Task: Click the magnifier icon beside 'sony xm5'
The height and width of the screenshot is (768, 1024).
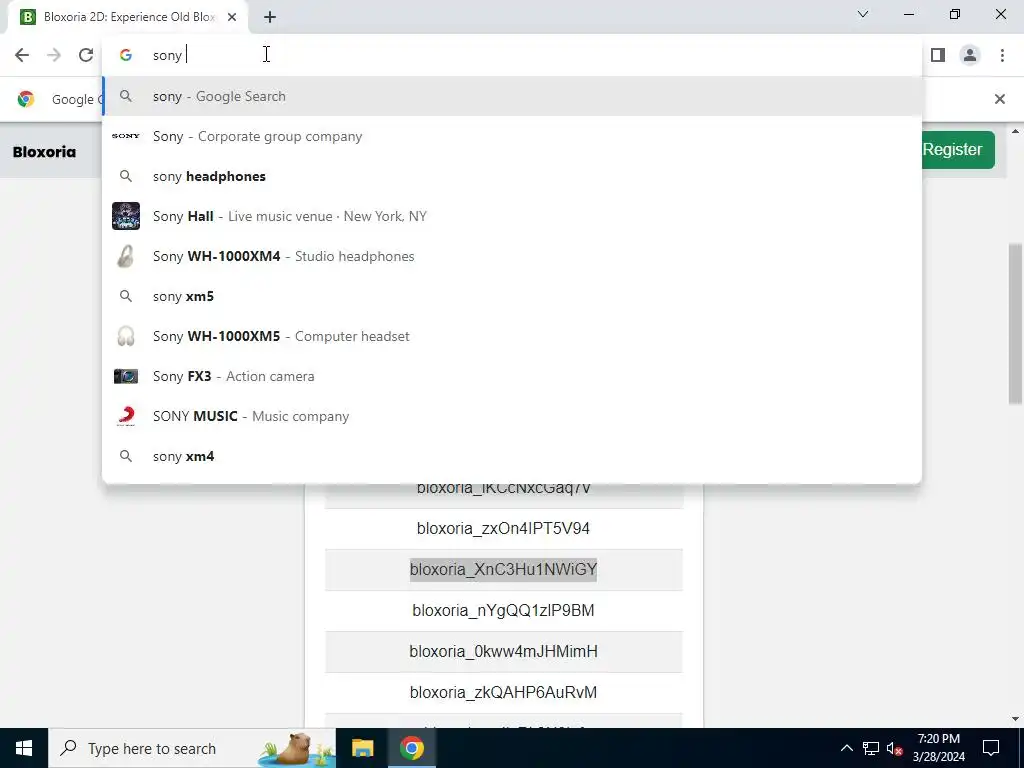Action: pyautogui.click(x=125, y=296)
